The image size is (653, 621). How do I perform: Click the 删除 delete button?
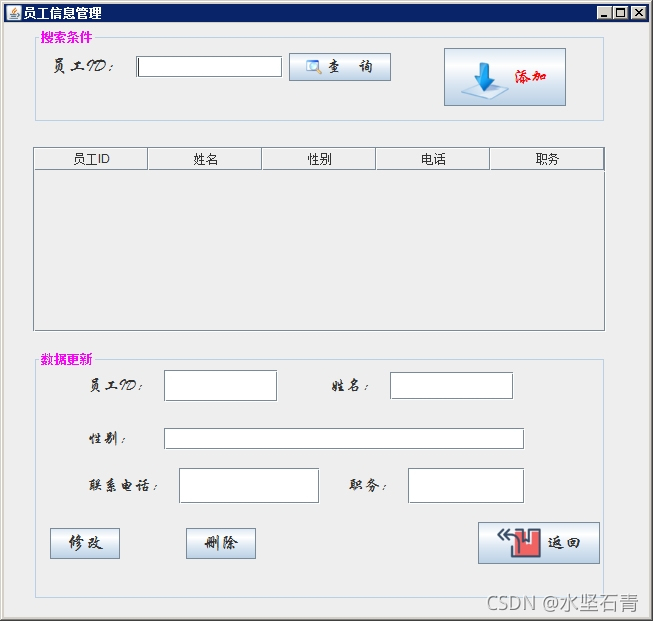click(221, 543)
